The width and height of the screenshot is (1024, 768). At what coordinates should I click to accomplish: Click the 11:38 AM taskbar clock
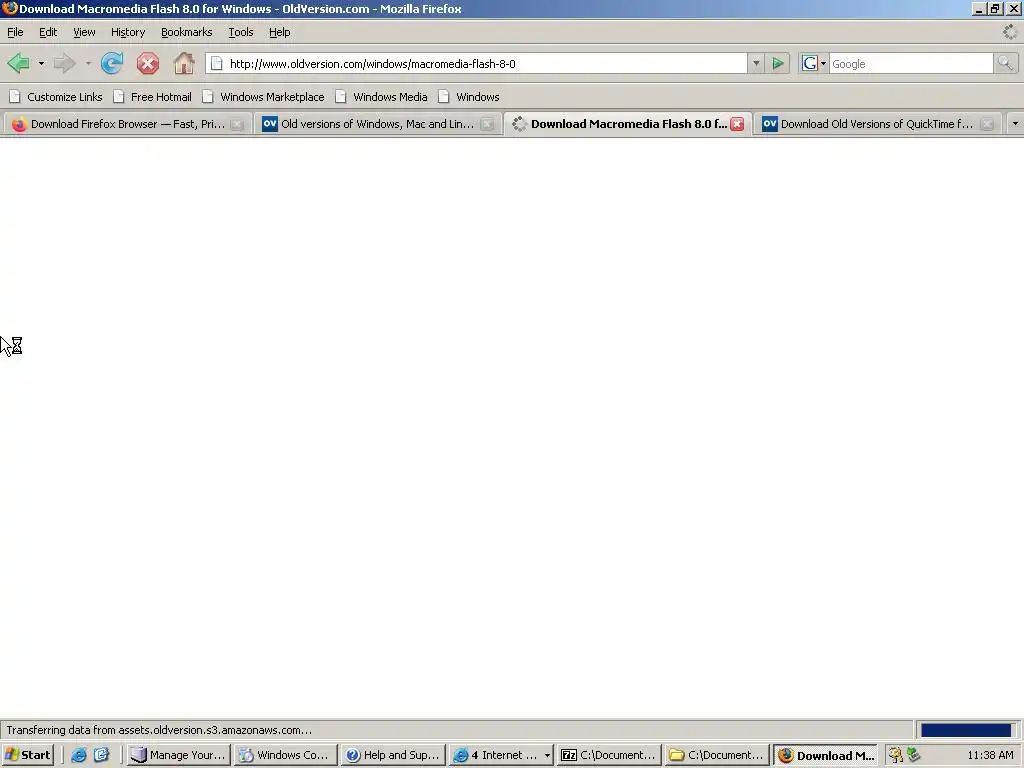coord(990,755)
